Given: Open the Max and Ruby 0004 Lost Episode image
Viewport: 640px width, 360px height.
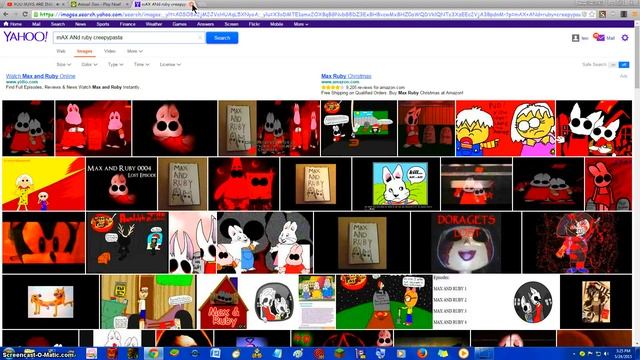Looking at the screenshot, I should pos(121,184).
